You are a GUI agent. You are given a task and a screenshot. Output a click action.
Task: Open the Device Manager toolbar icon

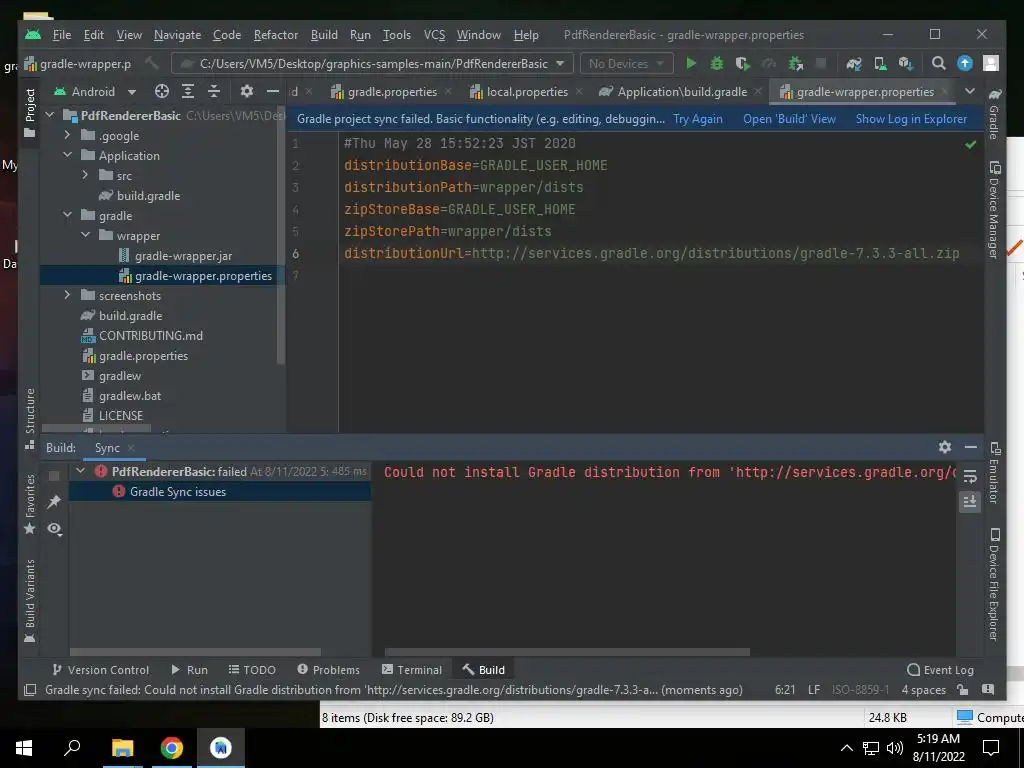click(x=880, y=63)
